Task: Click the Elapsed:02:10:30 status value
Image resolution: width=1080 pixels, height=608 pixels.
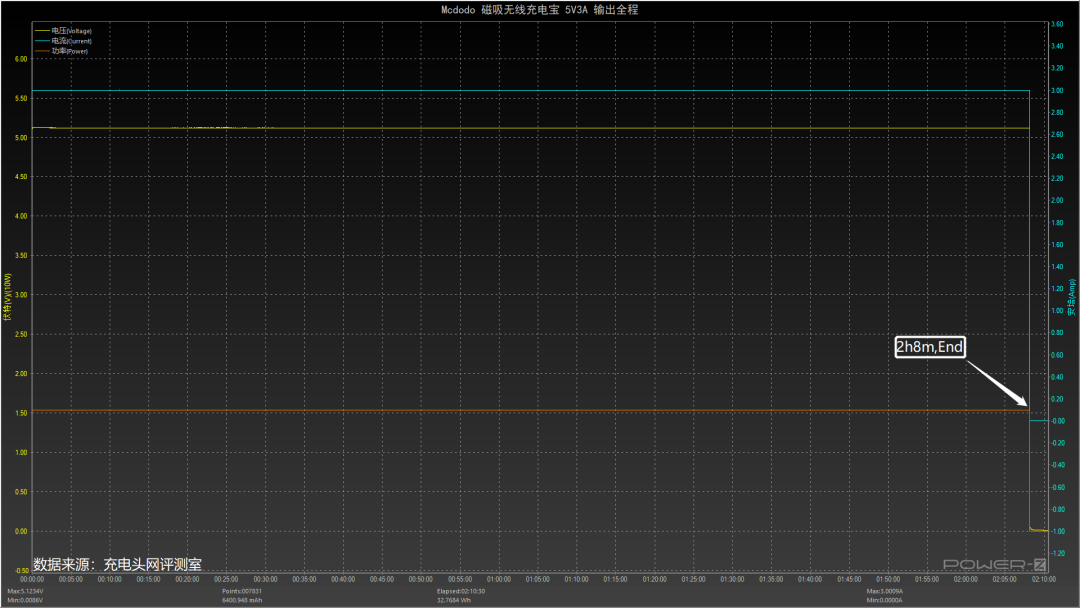Action: point(461,591)
